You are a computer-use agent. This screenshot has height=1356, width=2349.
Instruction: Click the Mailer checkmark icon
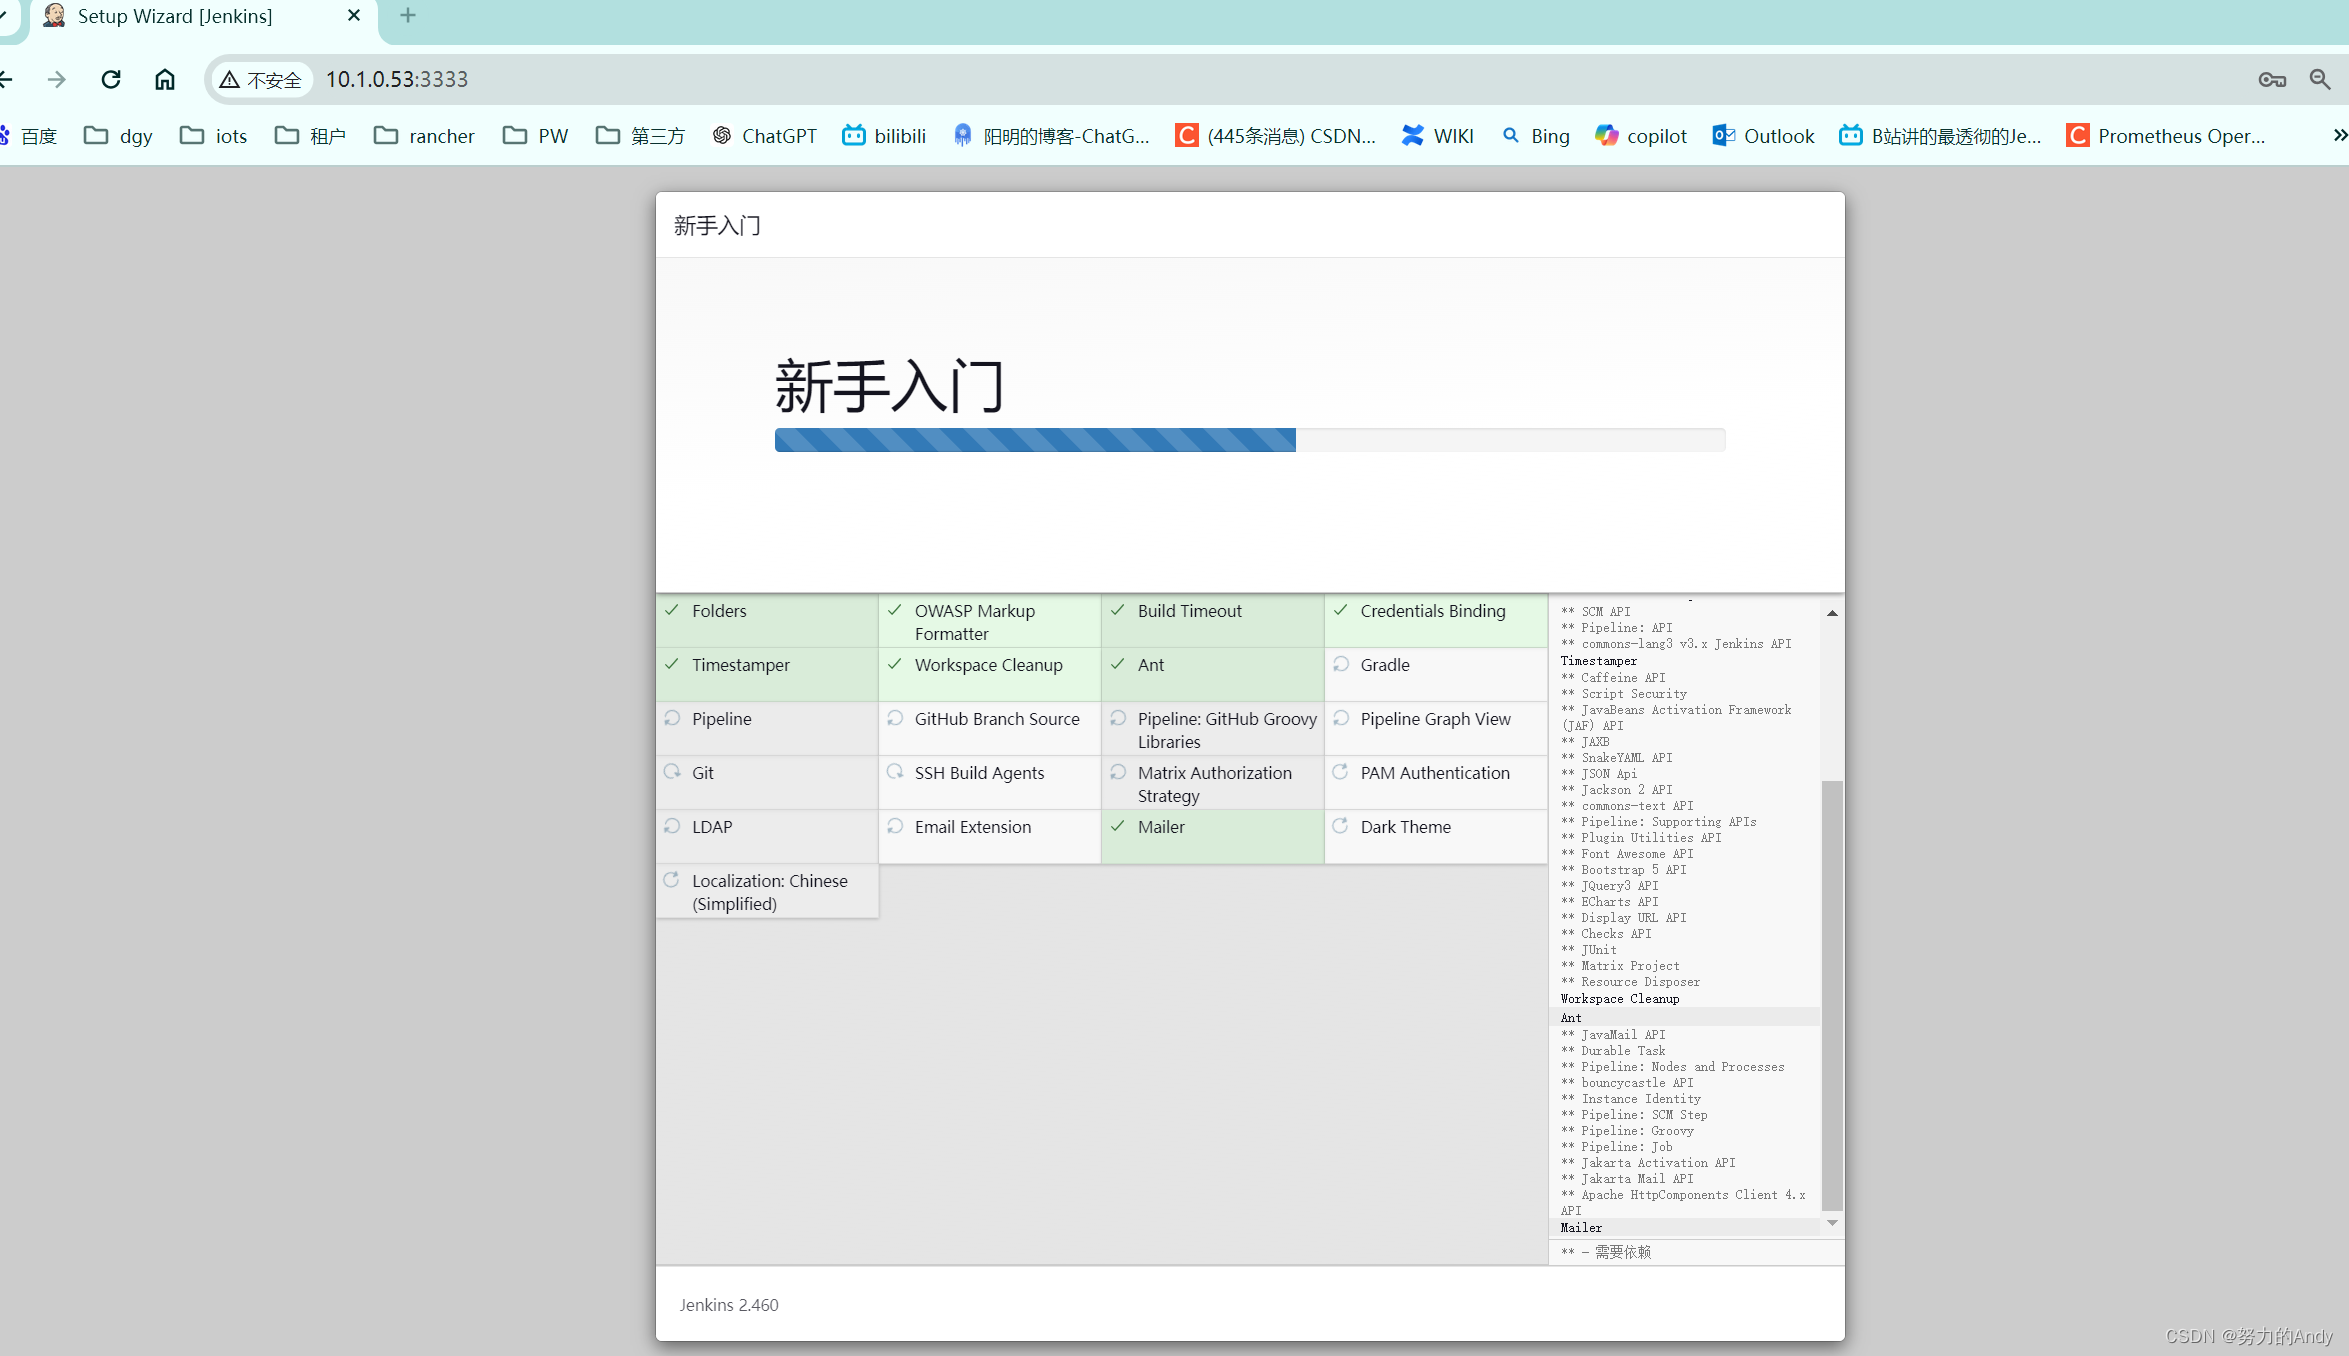click(1118, 826)
